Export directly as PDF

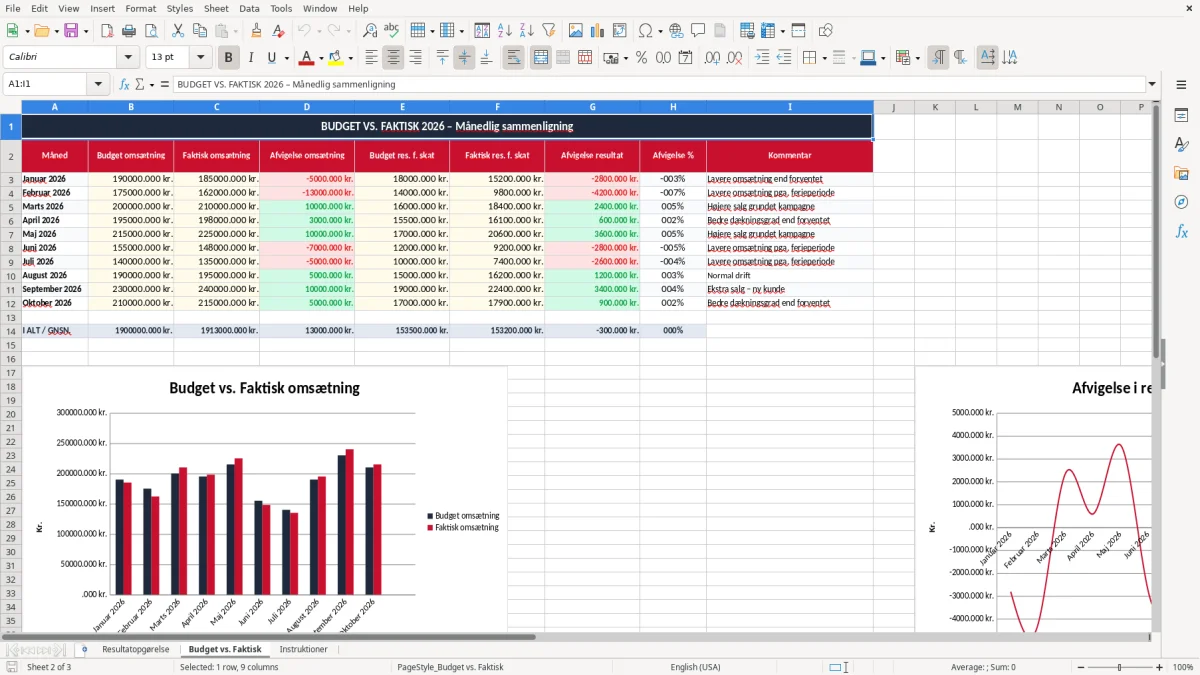click(x=107, y=31)
